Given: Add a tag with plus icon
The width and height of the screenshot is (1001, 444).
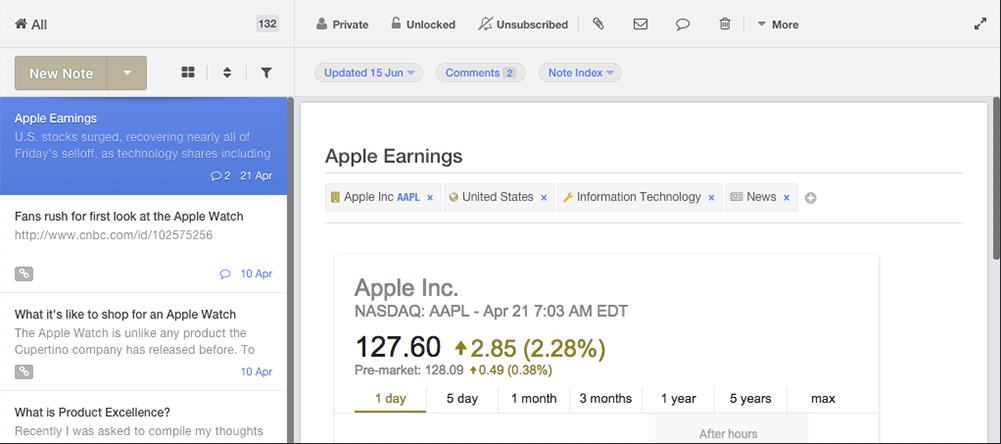Looking at the screenshot, I should [811, 198].
